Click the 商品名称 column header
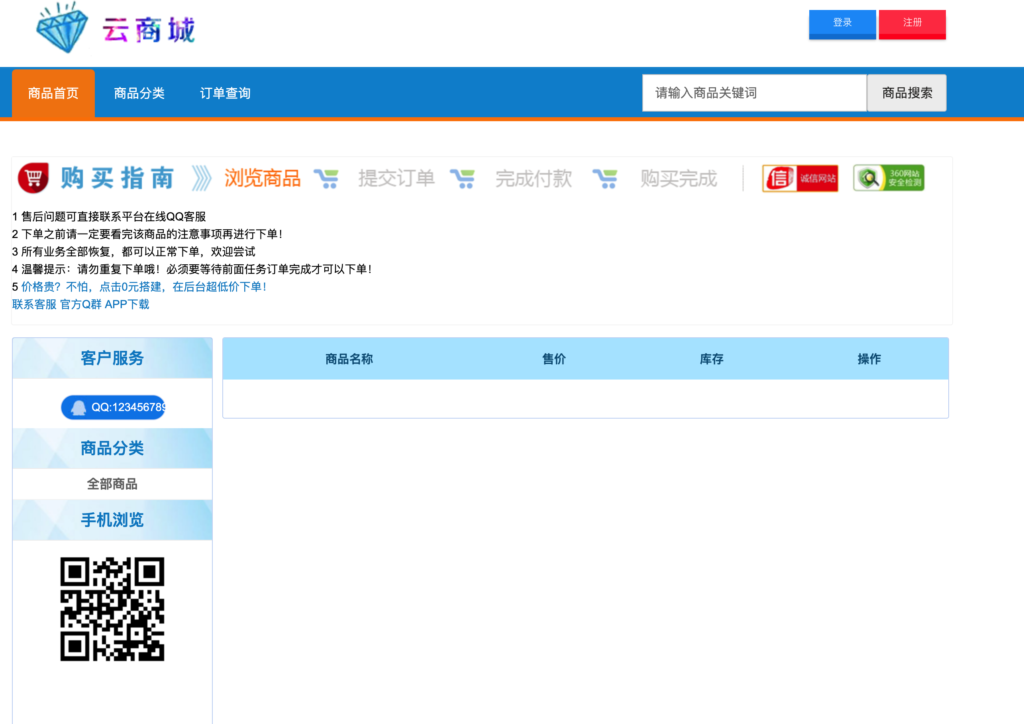 coord(349,359)
